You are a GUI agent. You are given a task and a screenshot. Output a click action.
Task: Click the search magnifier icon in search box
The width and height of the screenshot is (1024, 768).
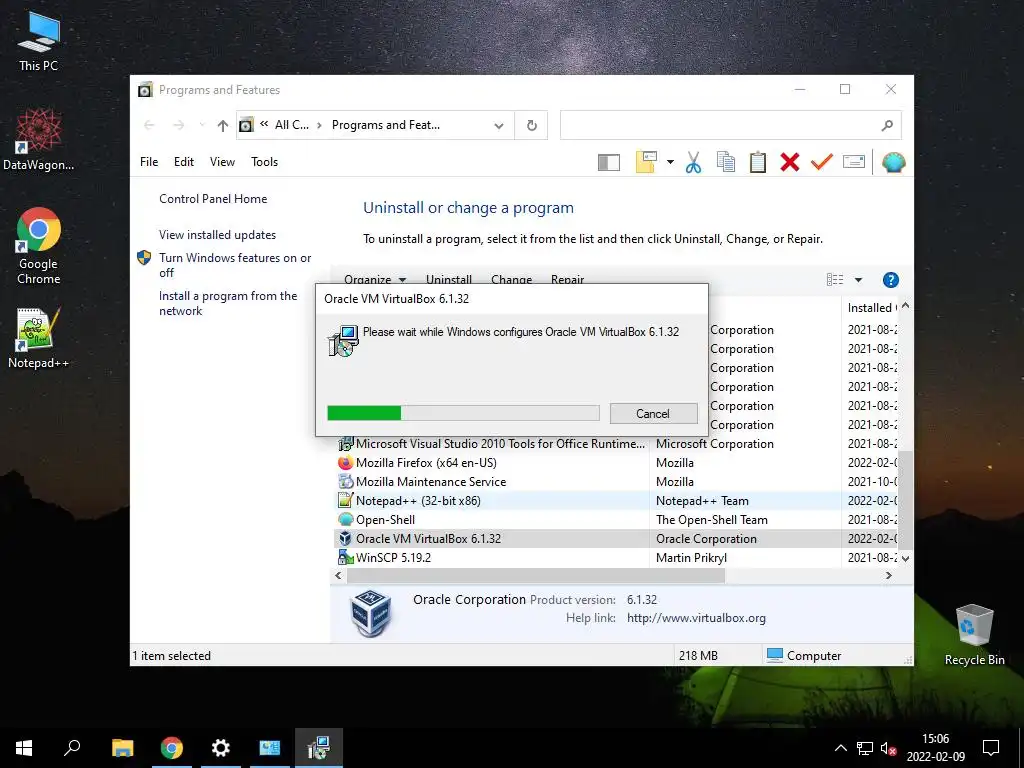coord(887,125)
